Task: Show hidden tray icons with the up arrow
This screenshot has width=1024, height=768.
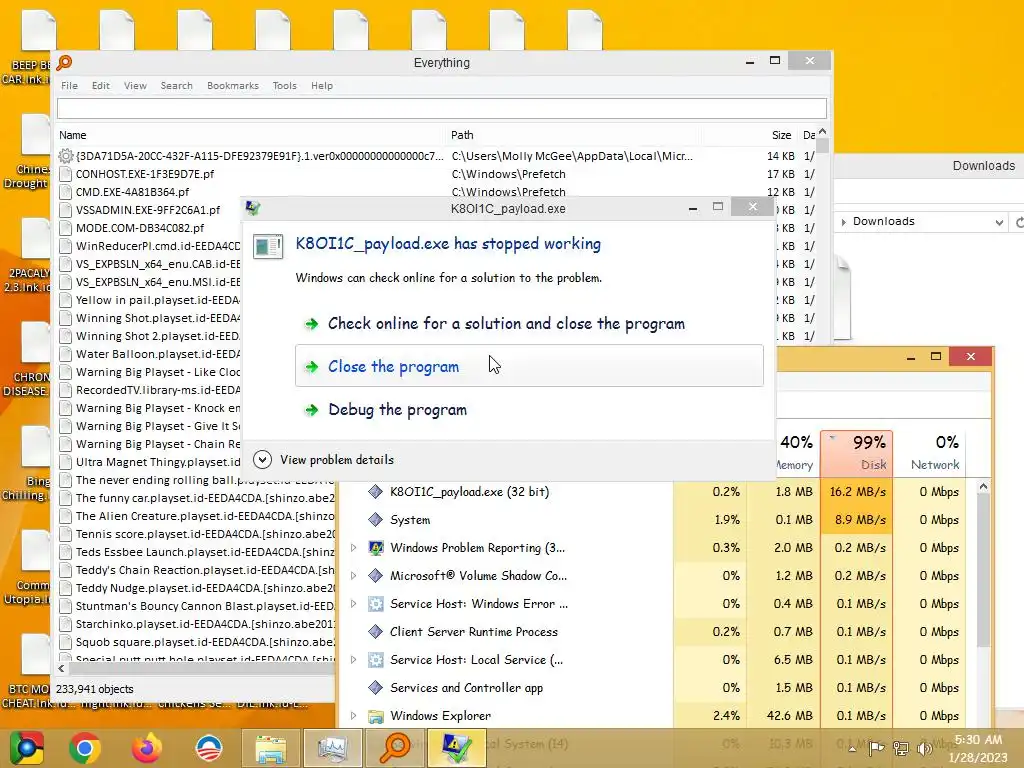Action: (x=852, y=748)
